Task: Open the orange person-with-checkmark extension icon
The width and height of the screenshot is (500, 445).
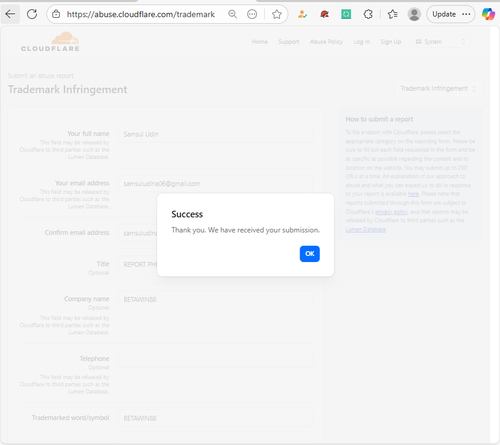Action: pos(303,14)
